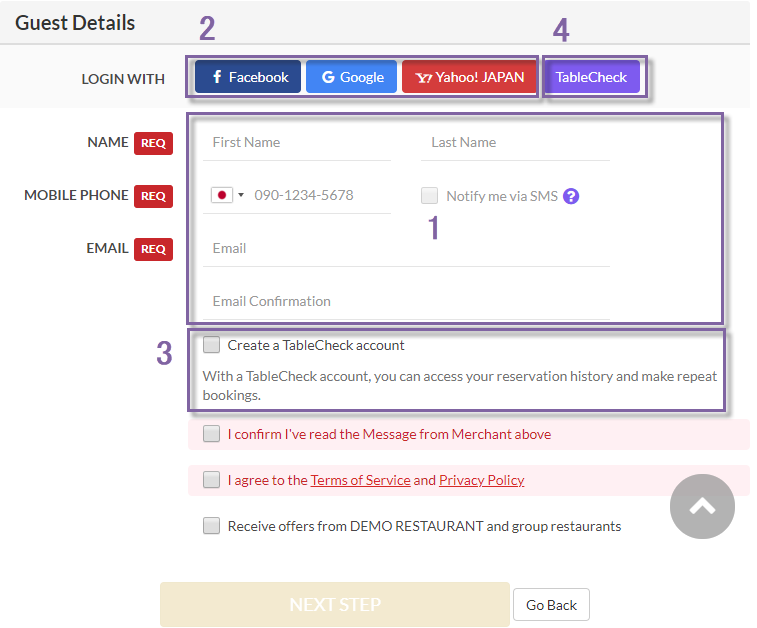Screen dimensions: 757x628
Task: Log in with the Google button
Action: [x=351, y=77]
